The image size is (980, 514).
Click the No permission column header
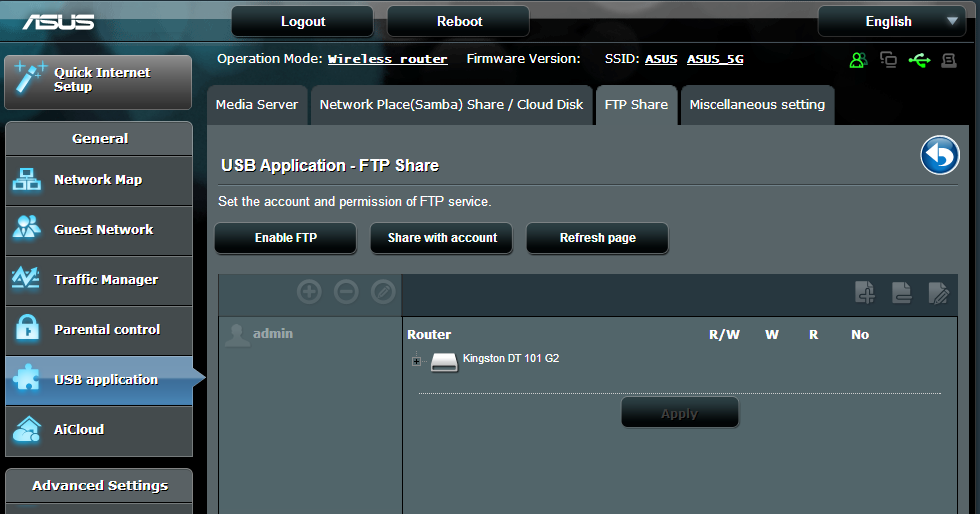click(860, 335)
